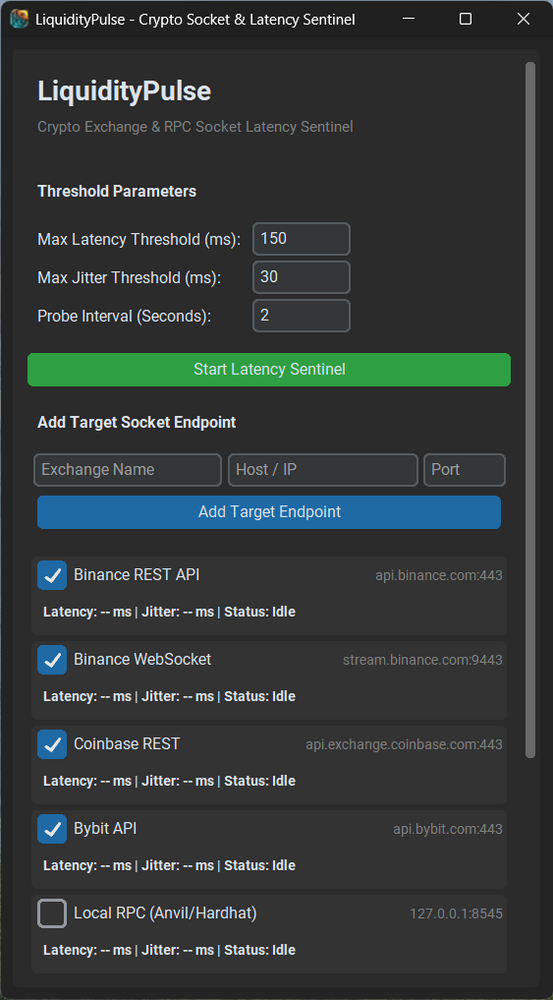The height and width of the screenshot is (1000, 553).
Task: Click the Coinbase REST label
Action: [x=127, y=744]
